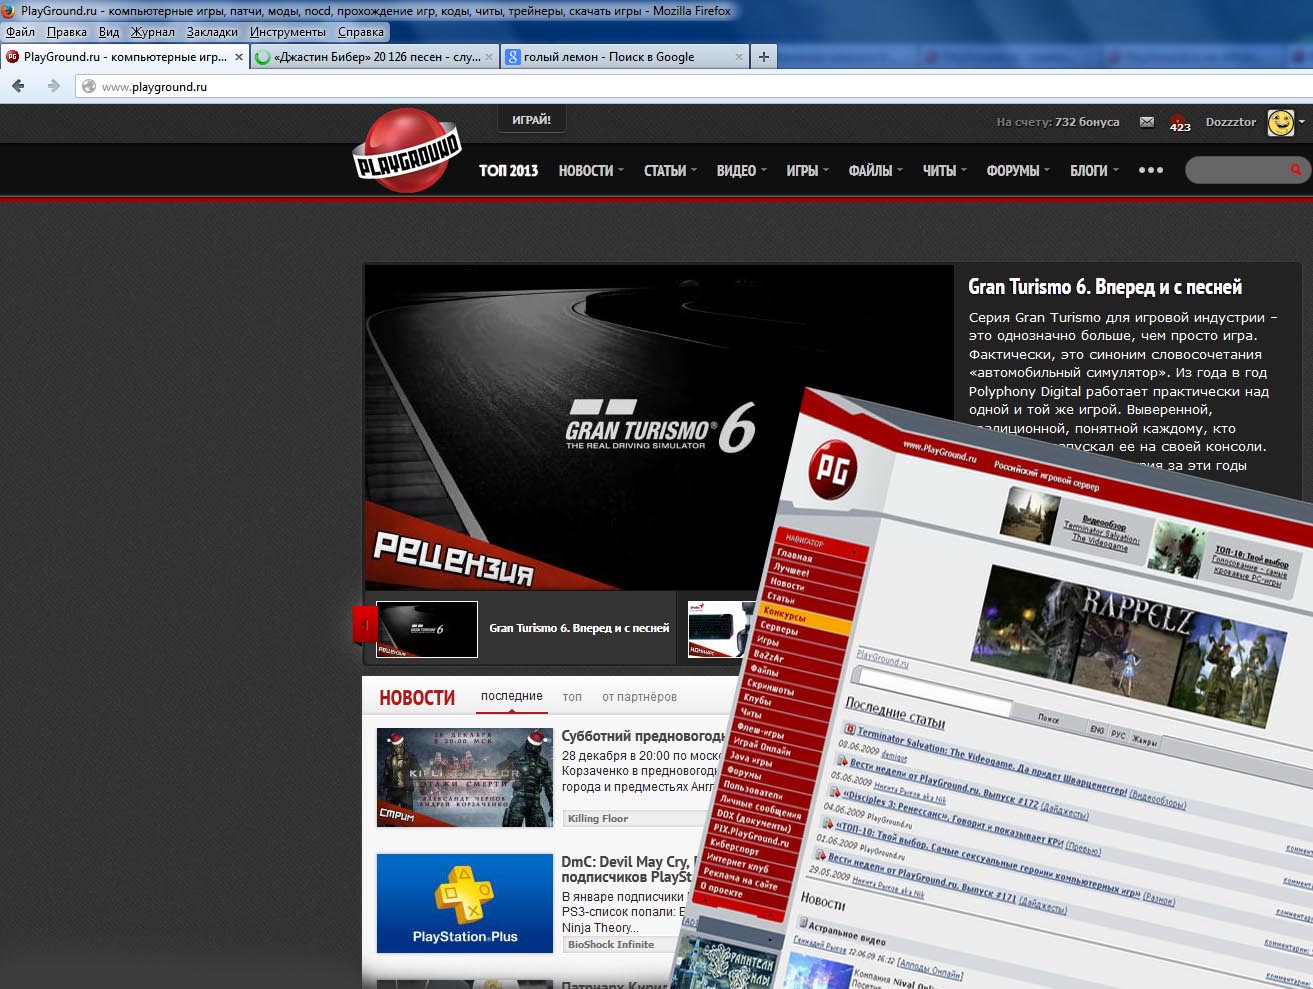Click the globe site identity icon

[x=89, y=87]
